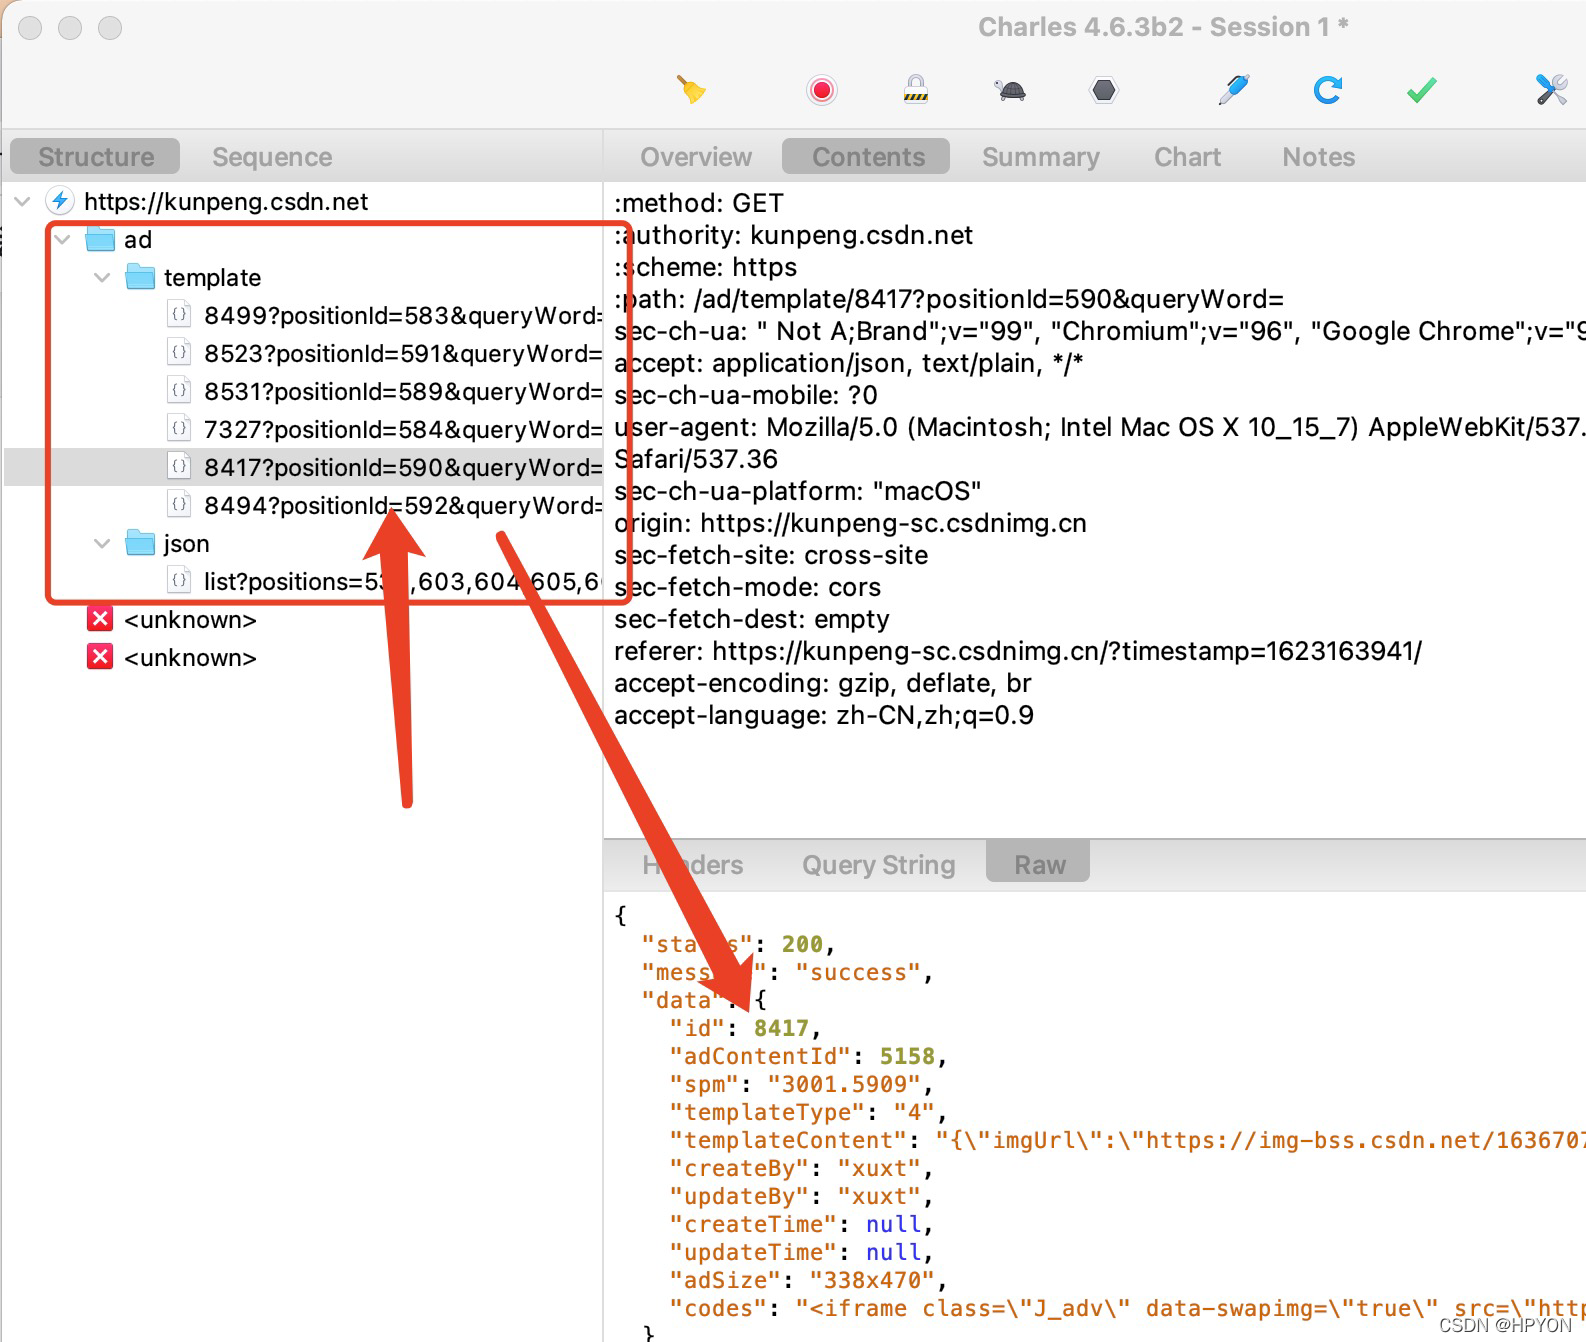The image size is (1586, 1342).
Task: Click JSON file icon of 7327 request
Action: click(x=179, y=428)
